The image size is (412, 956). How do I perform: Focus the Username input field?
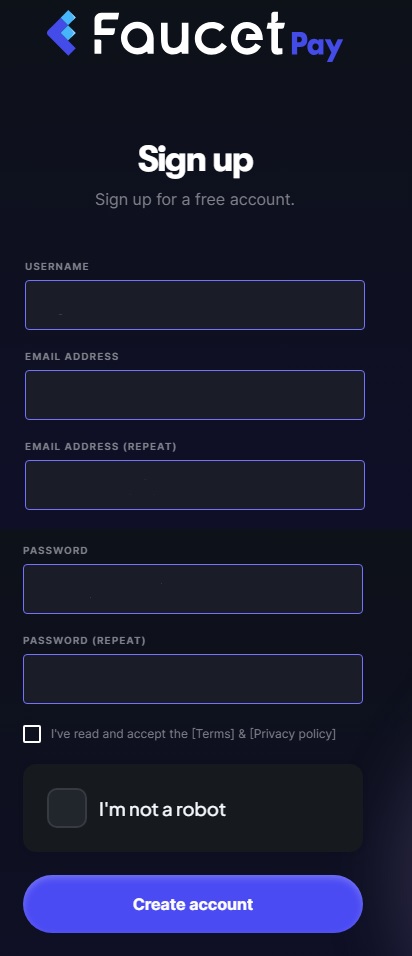[195, 305]
